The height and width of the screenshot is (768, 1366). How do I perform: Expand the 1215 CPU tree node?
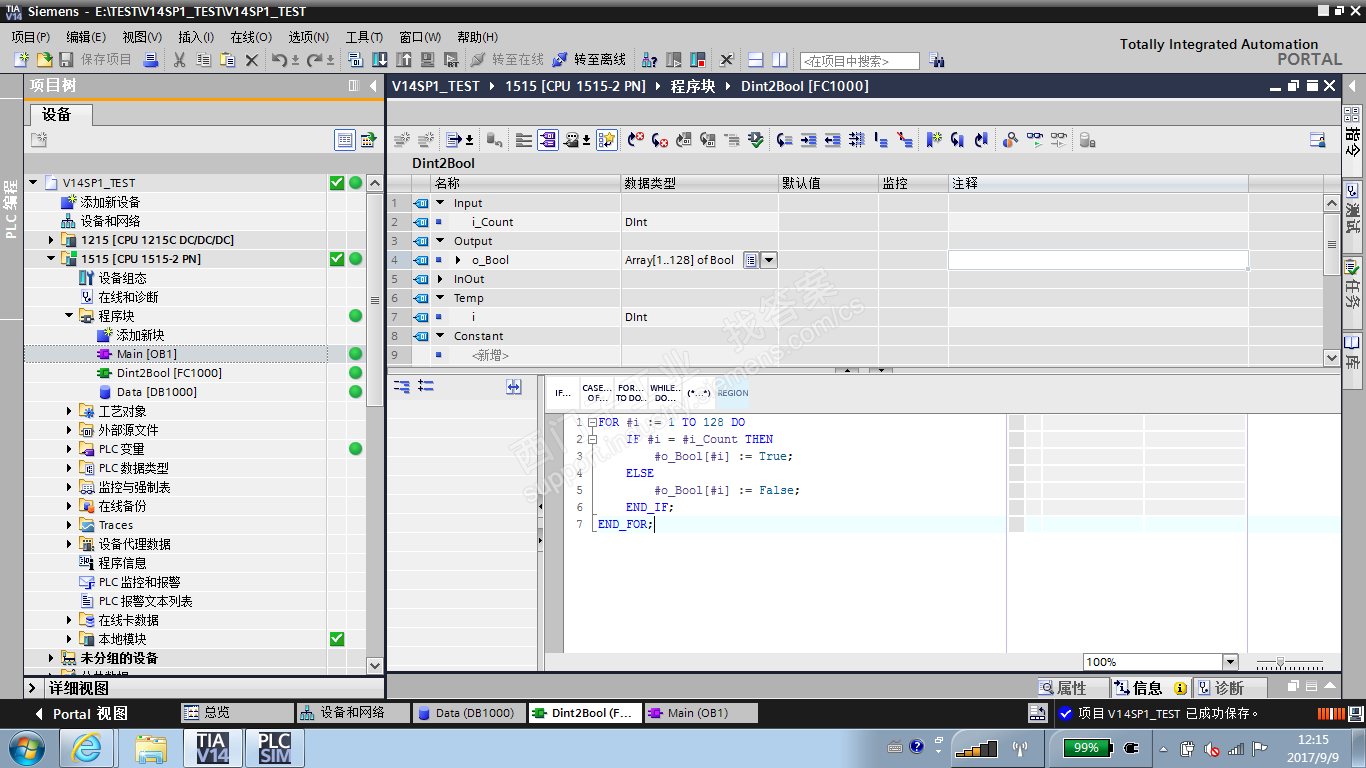pyautogui.click(x=52, y=240)
